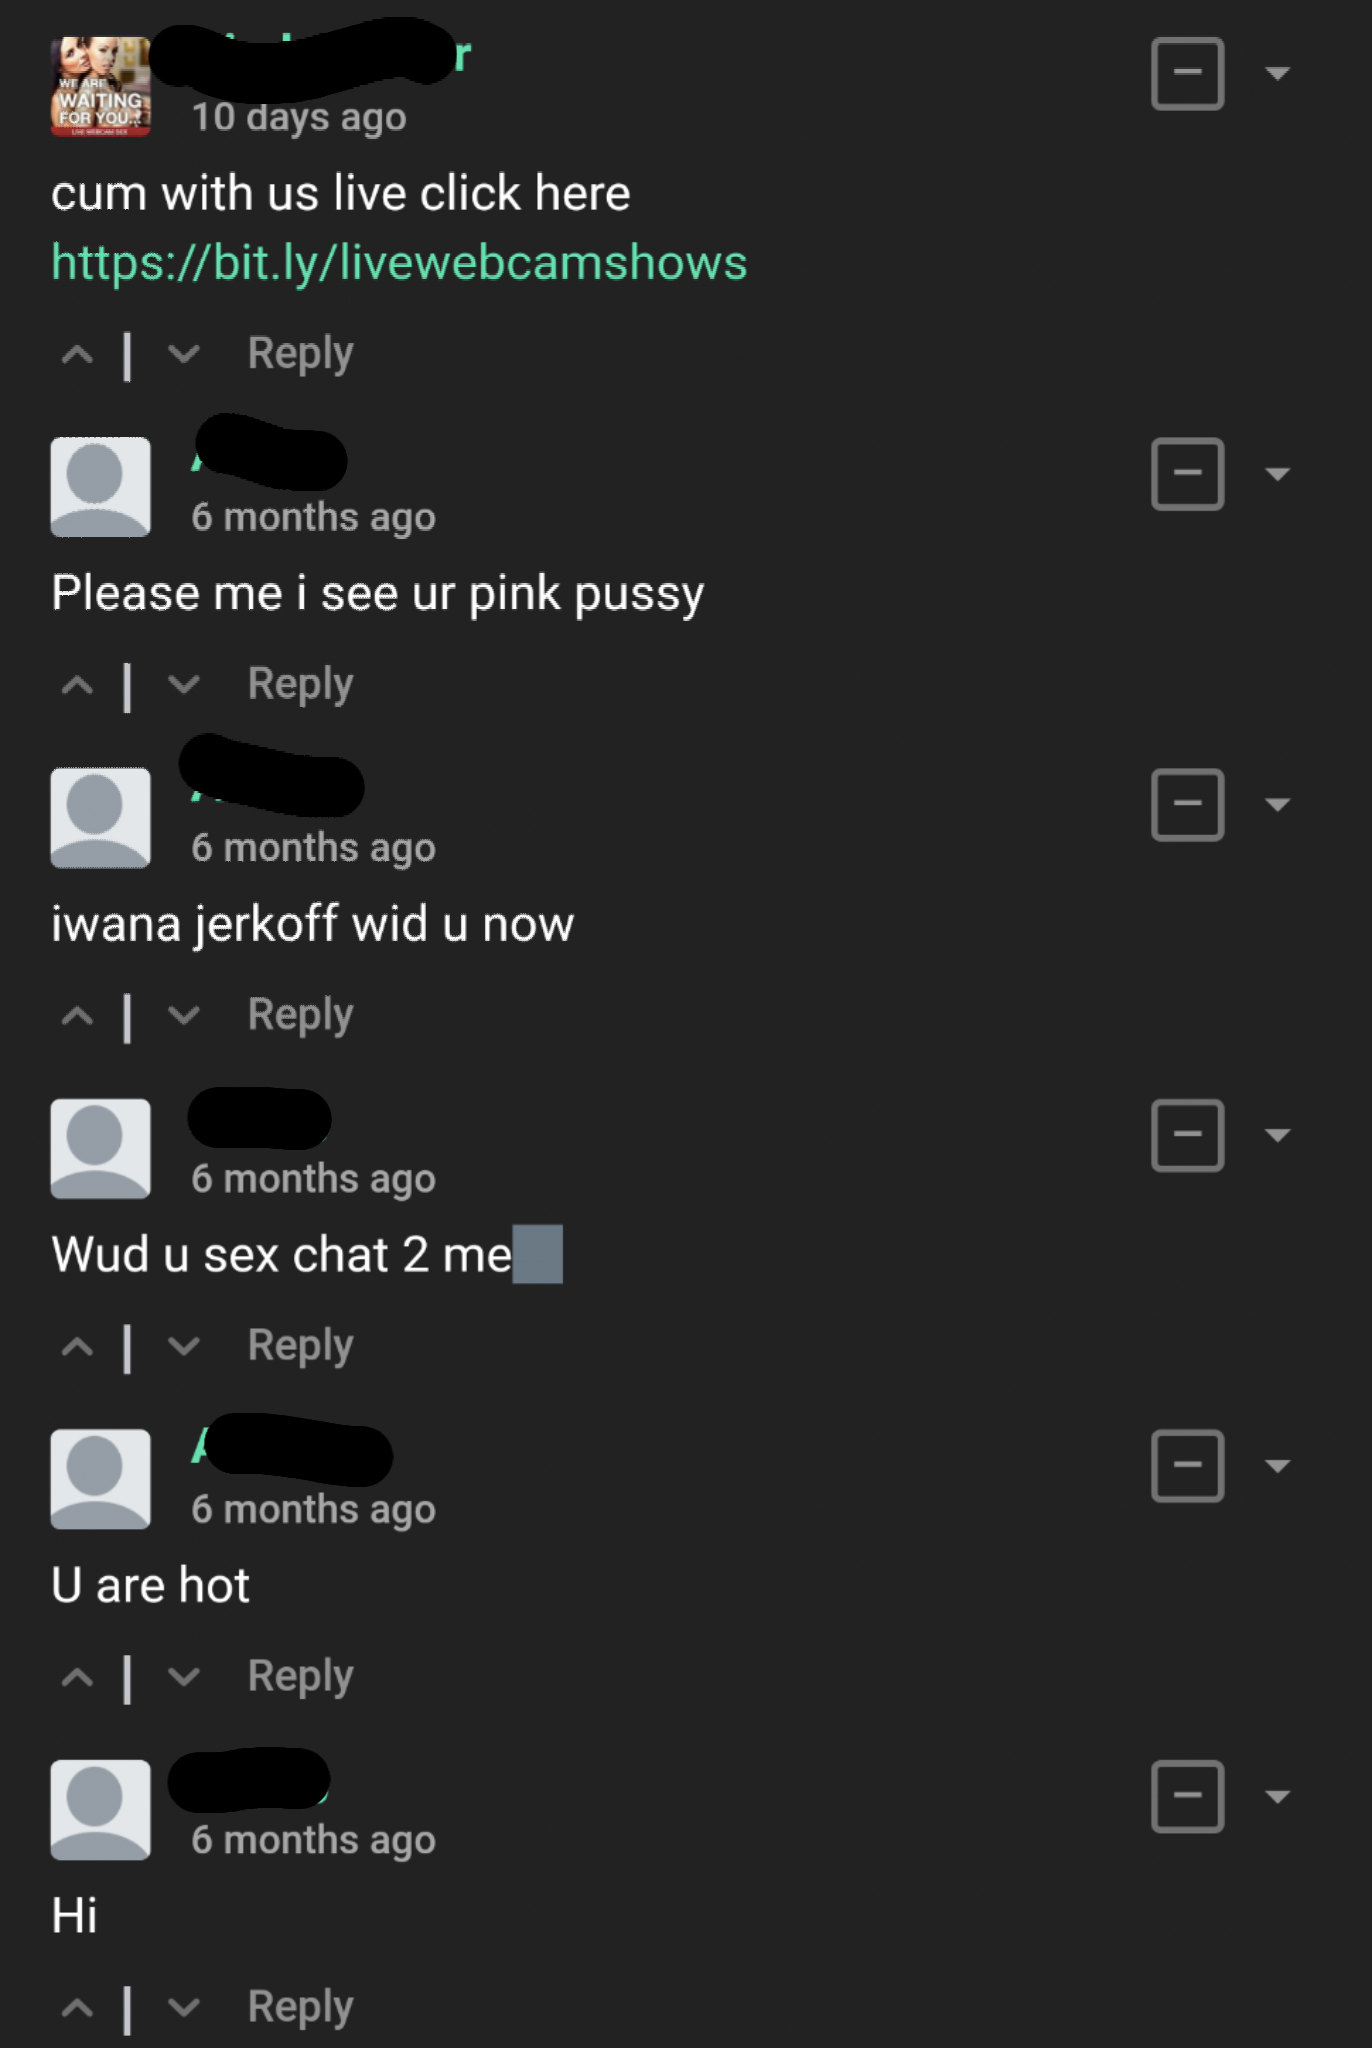The width and height of the screenshot is (1372, 2048).
Task: Upvote the 'U are hot' comment
Action: tap(77, 1677)
